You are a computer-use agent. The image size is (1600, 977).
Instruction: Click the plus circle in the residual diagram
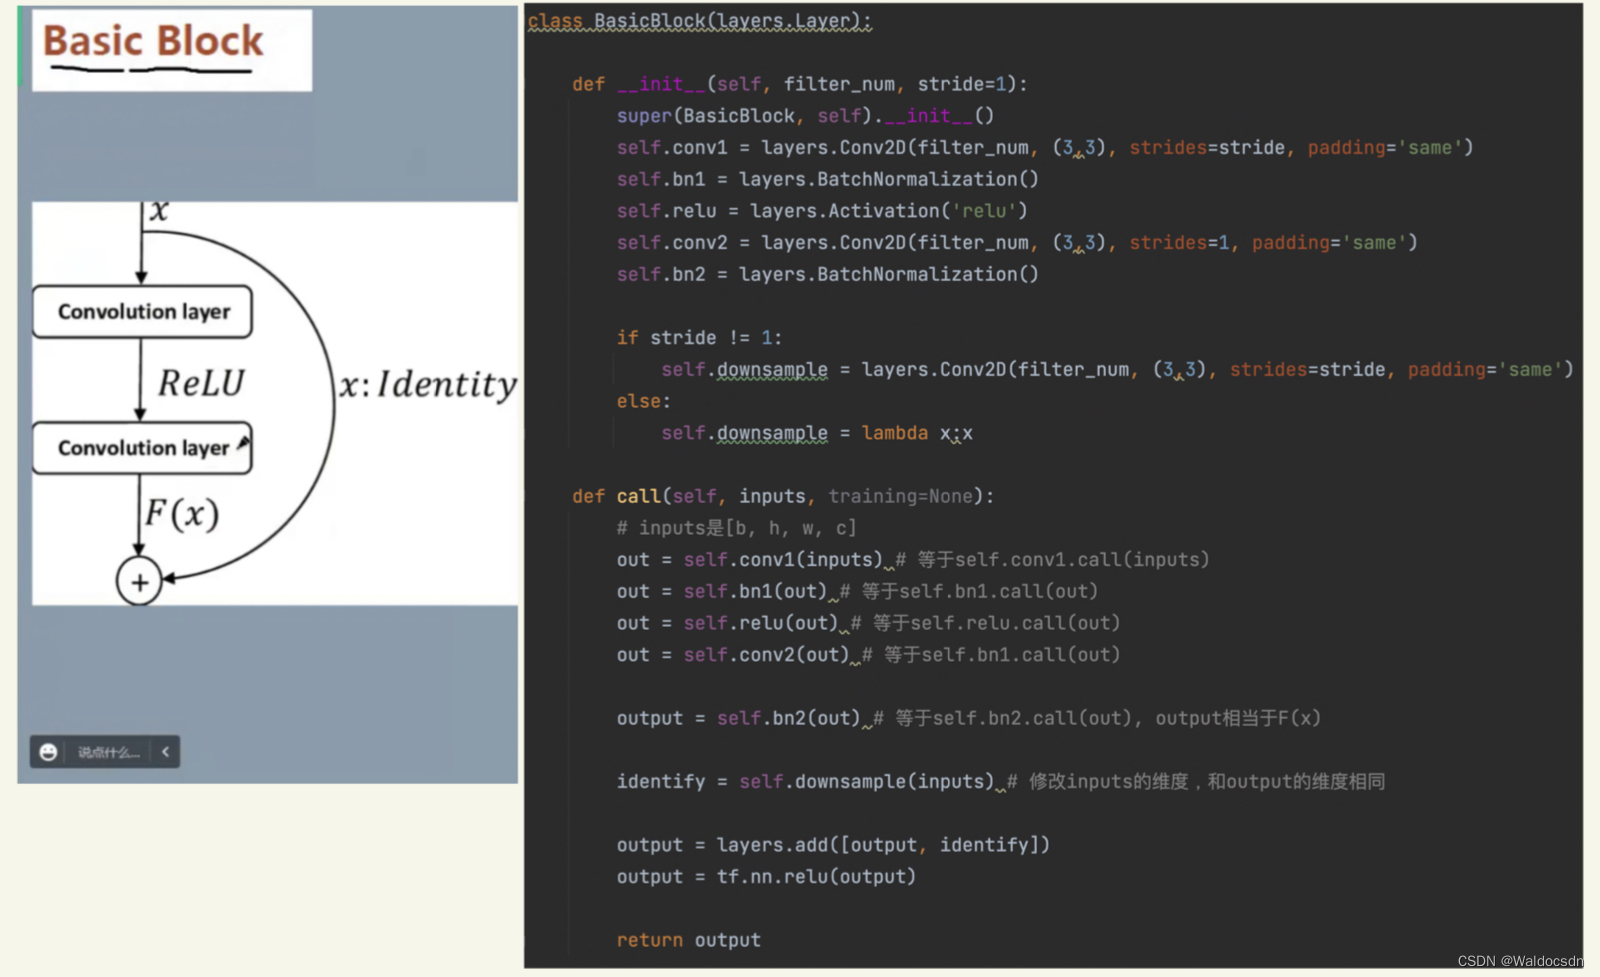140,582
